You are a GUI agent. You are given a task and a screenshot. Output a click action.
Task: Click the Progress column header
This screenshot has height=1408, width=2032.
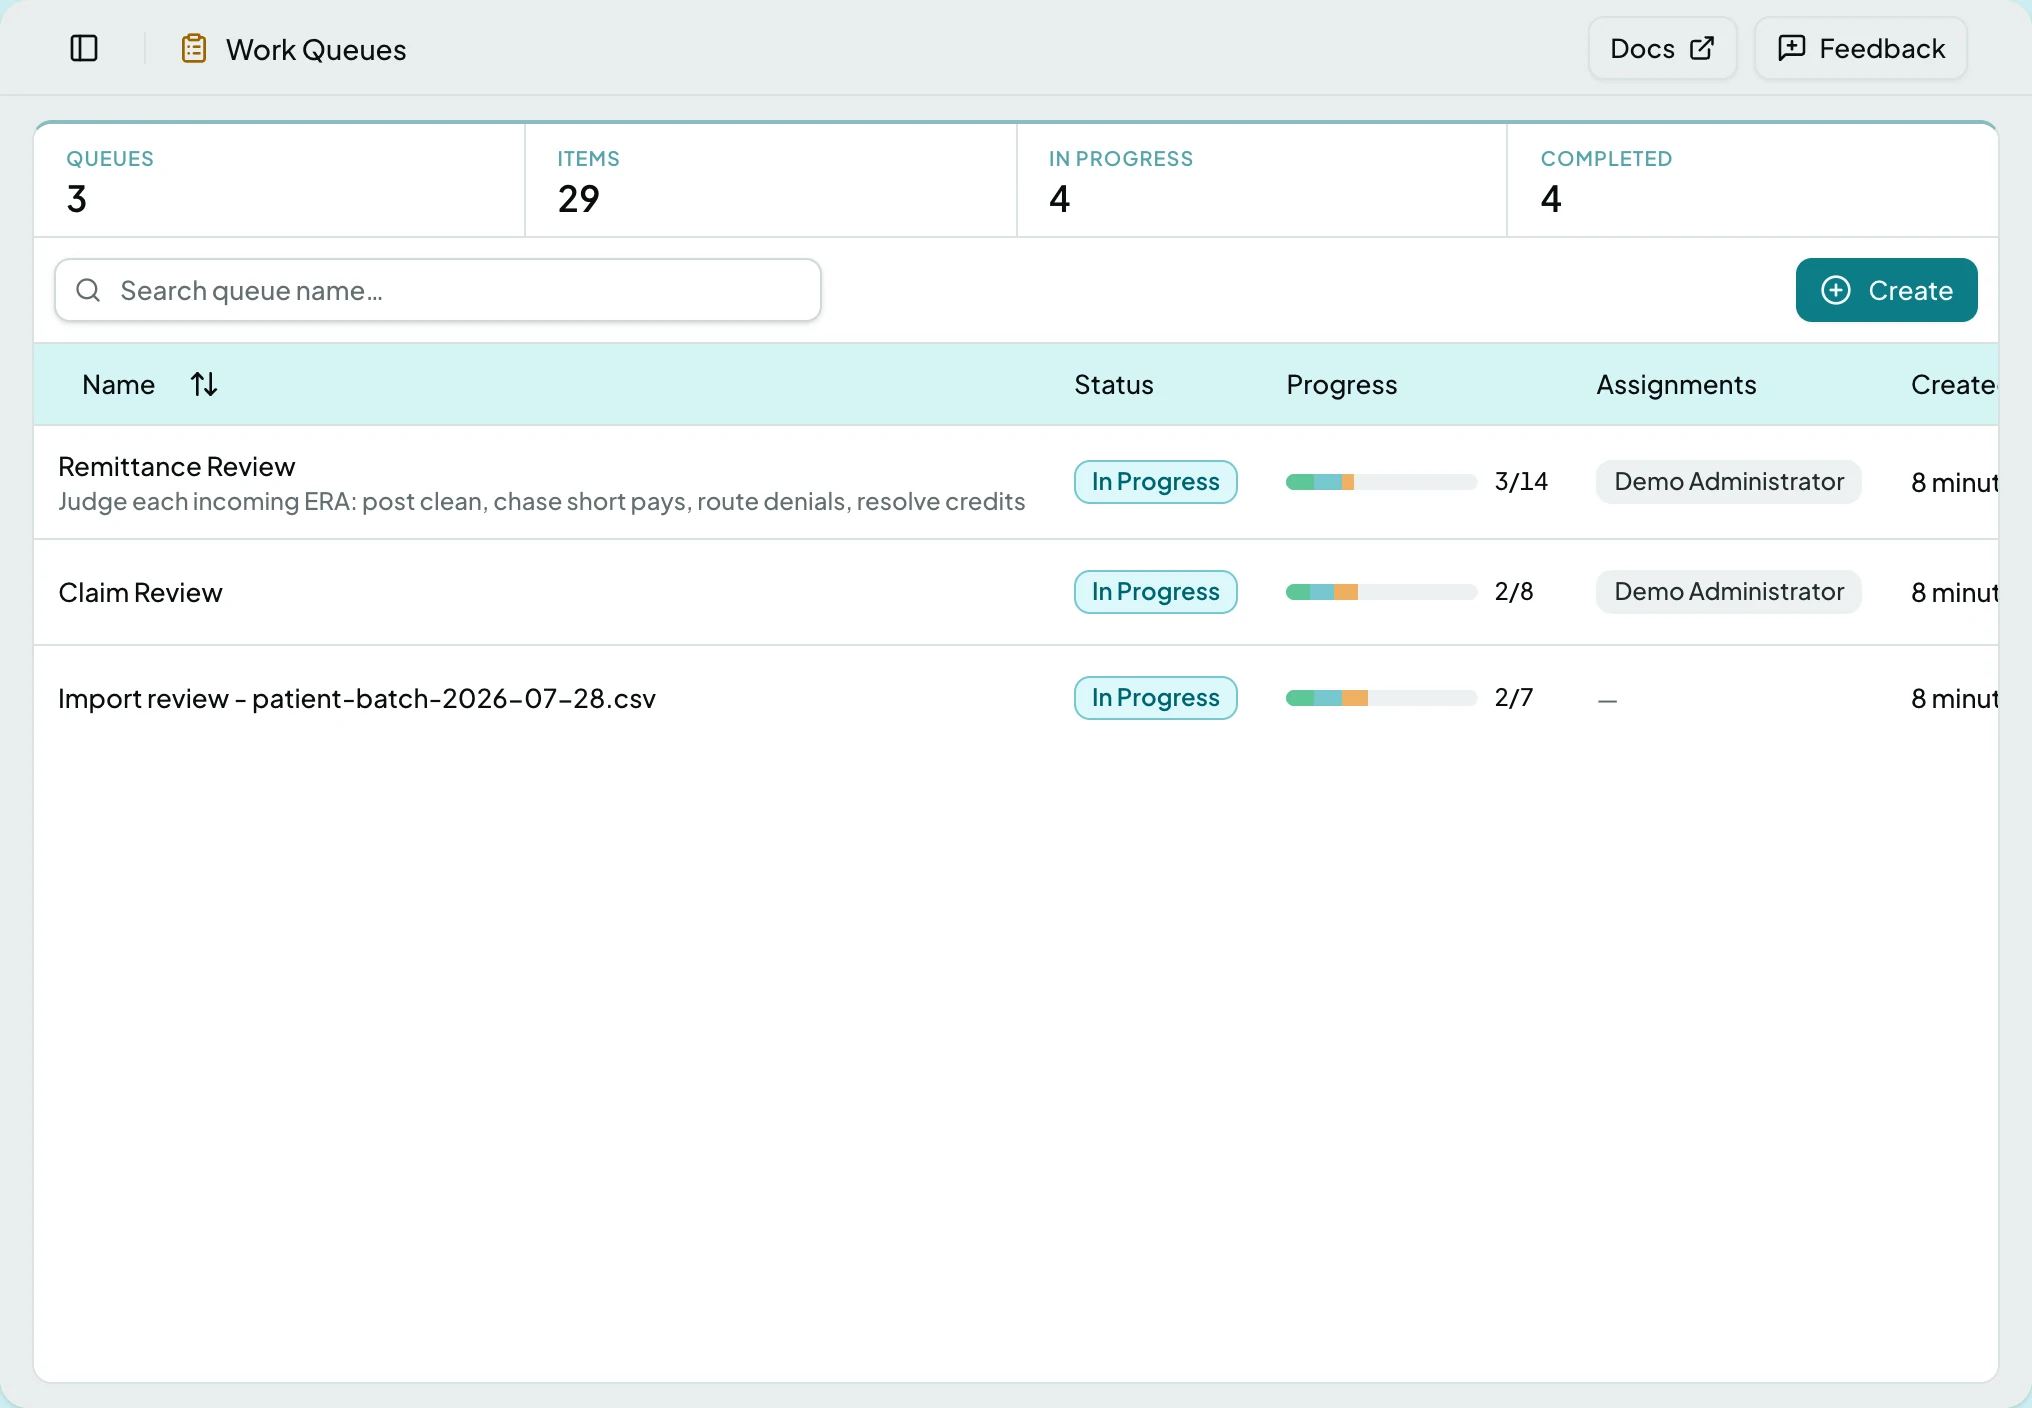point(1342,385)
